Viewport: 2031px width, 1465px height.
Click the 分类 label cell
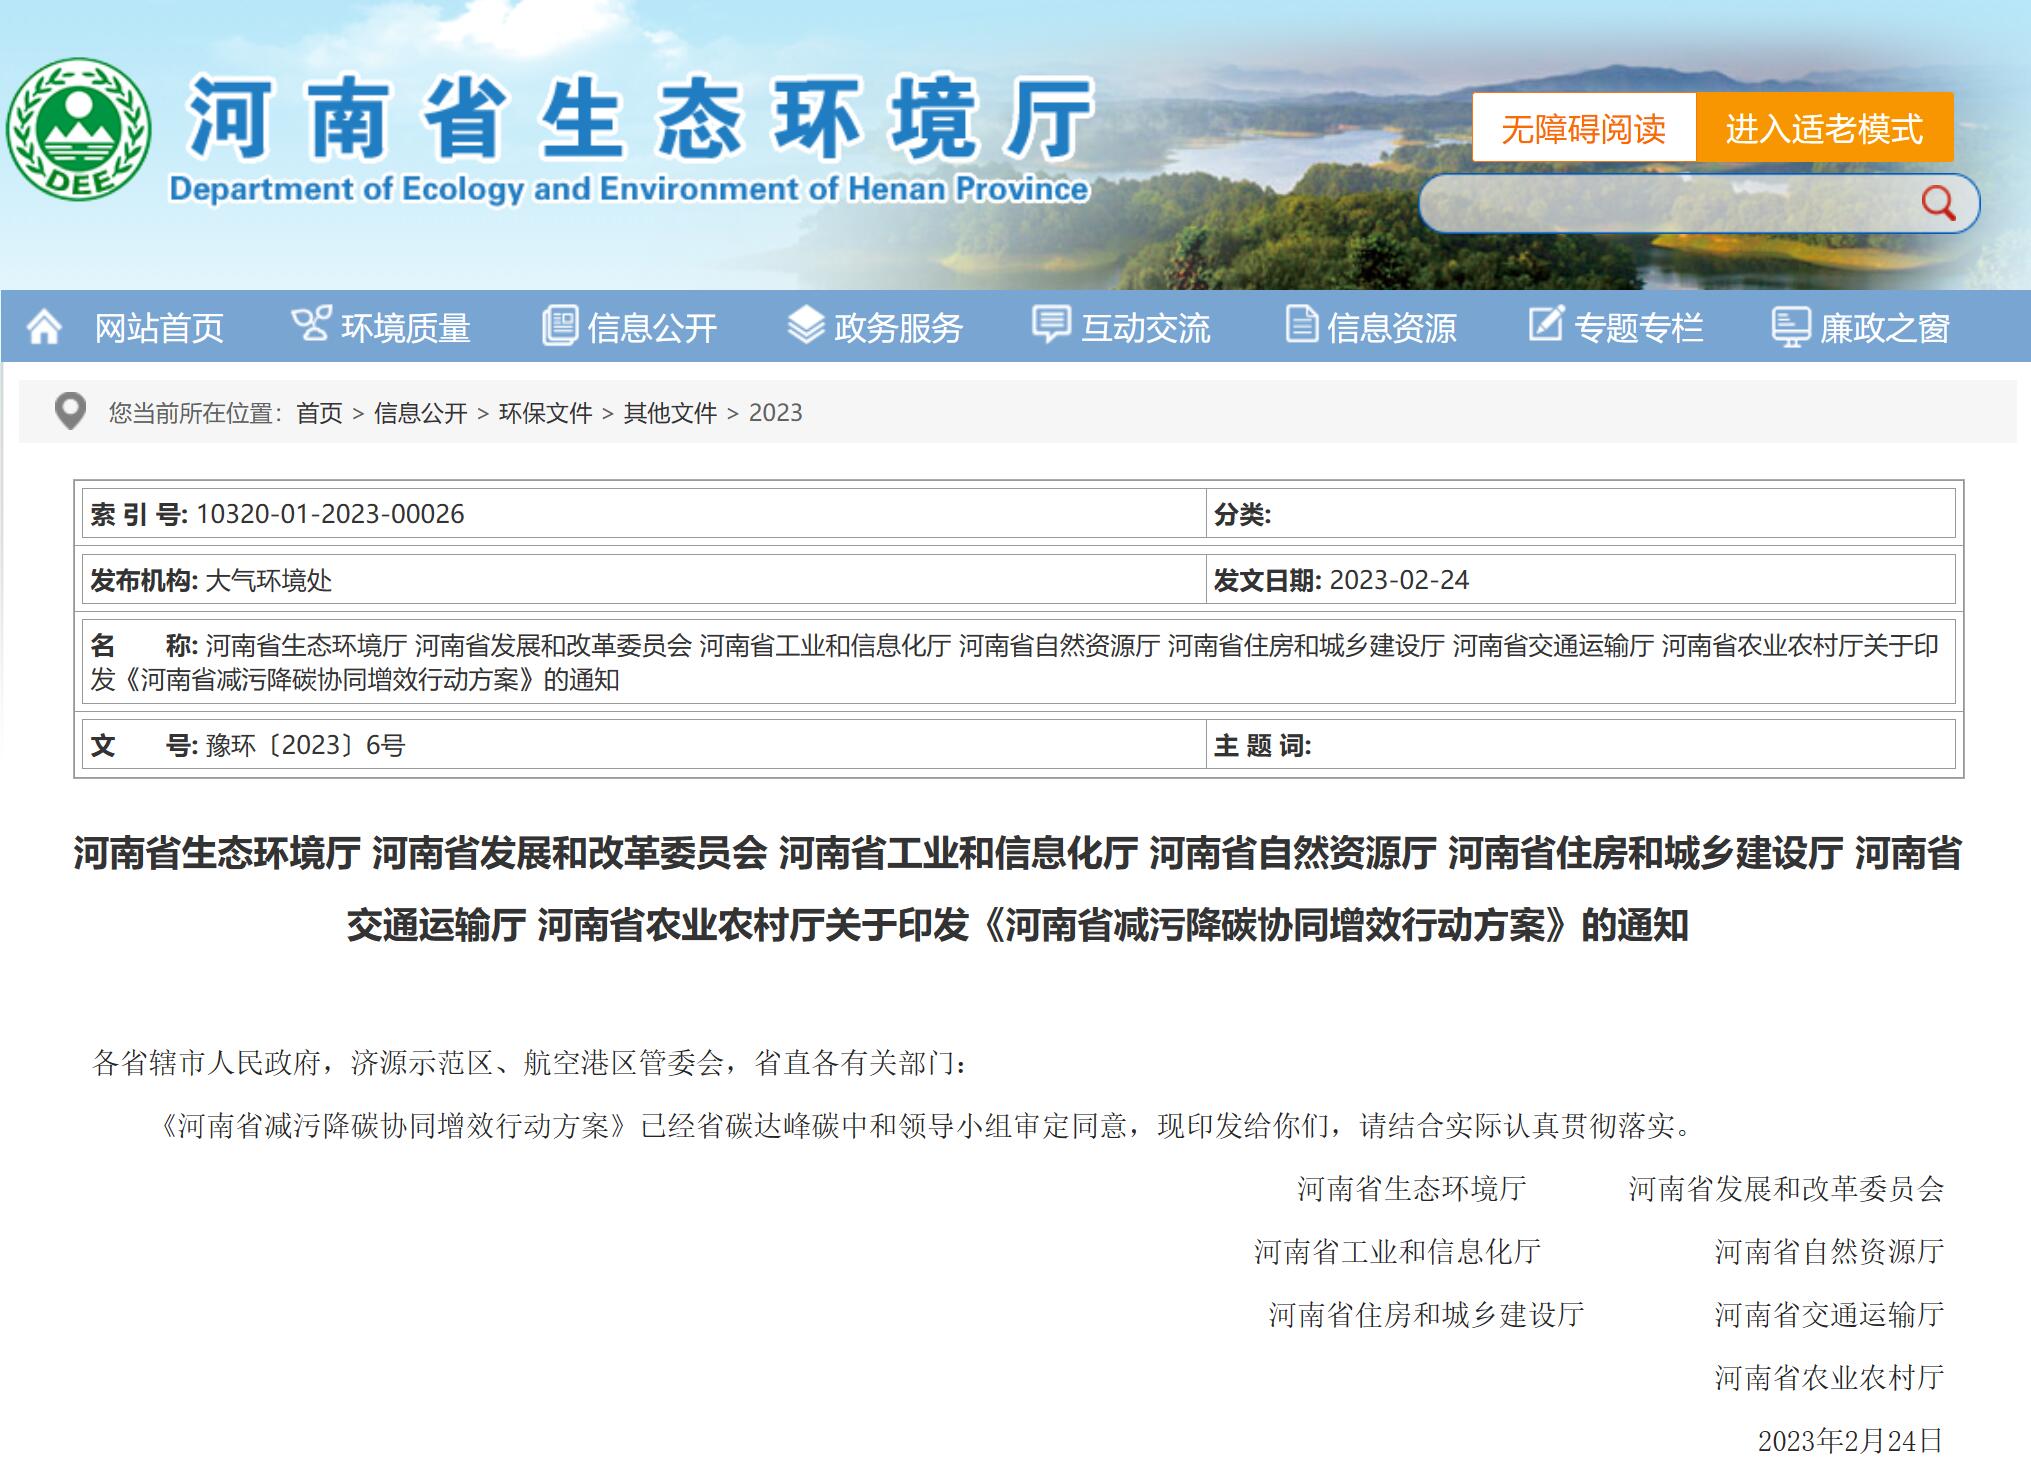[x=1581, y=514]
